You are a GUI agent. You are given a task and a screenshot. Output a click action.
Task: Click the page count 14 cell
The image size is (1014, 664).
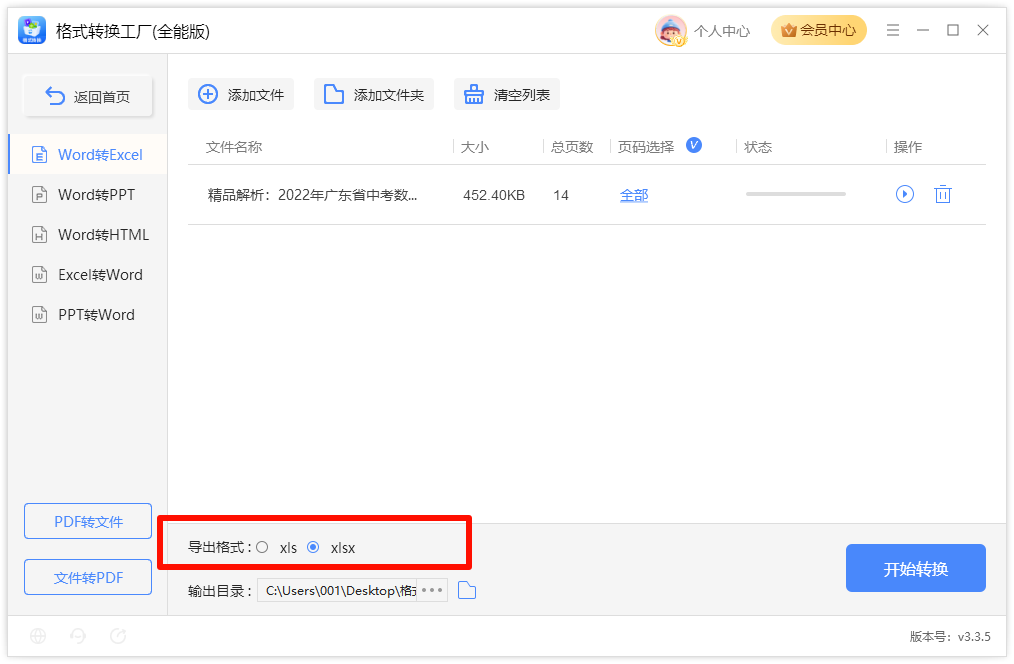point(561,195)
